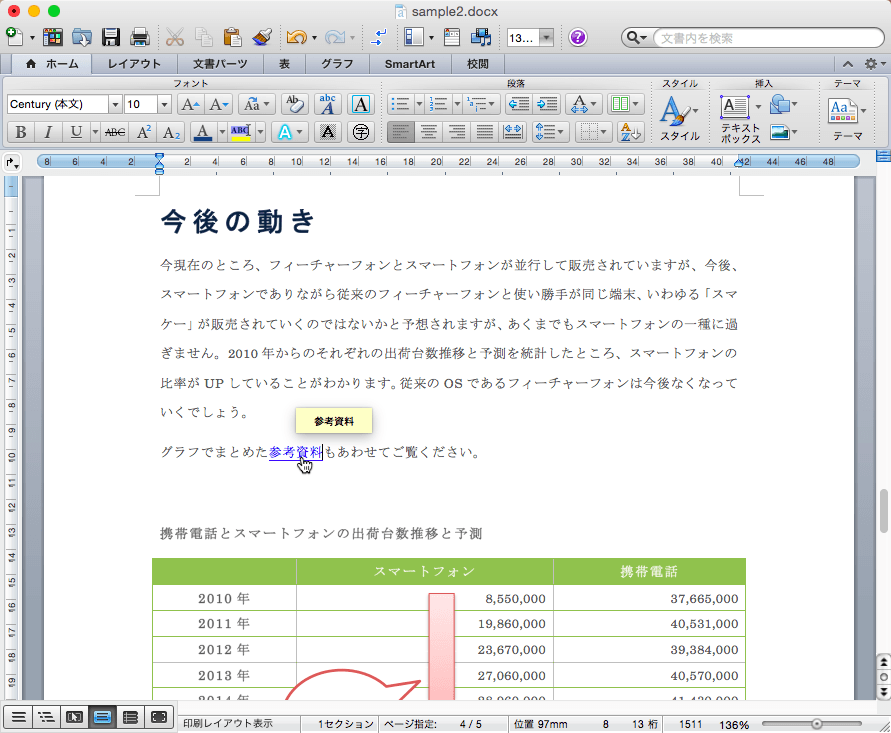Increase paragraph indent
The height and width of the screenshot is (733, 891).
547,104
